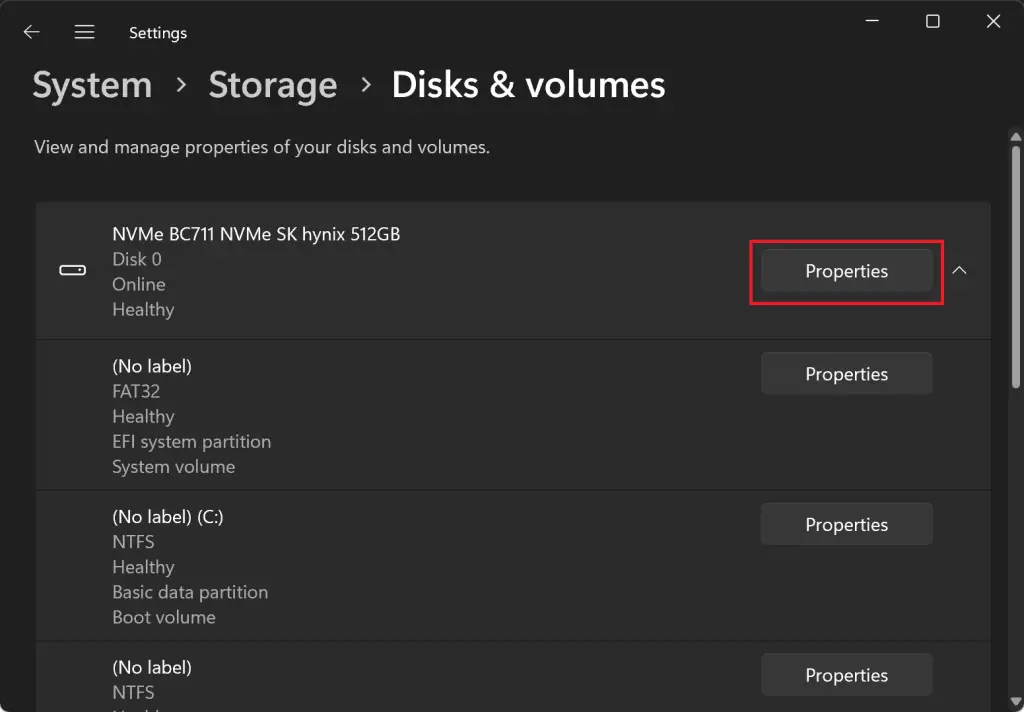Click the maximize window icon
Screen dimensions: 1024x712
click(x=932, y=21)
